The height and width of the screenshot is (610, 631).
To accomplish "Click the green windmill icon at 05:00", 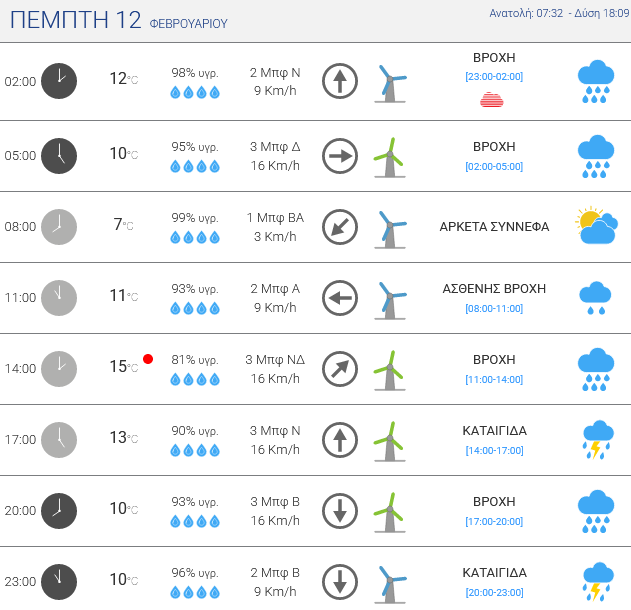I will (x=388, y=157).
